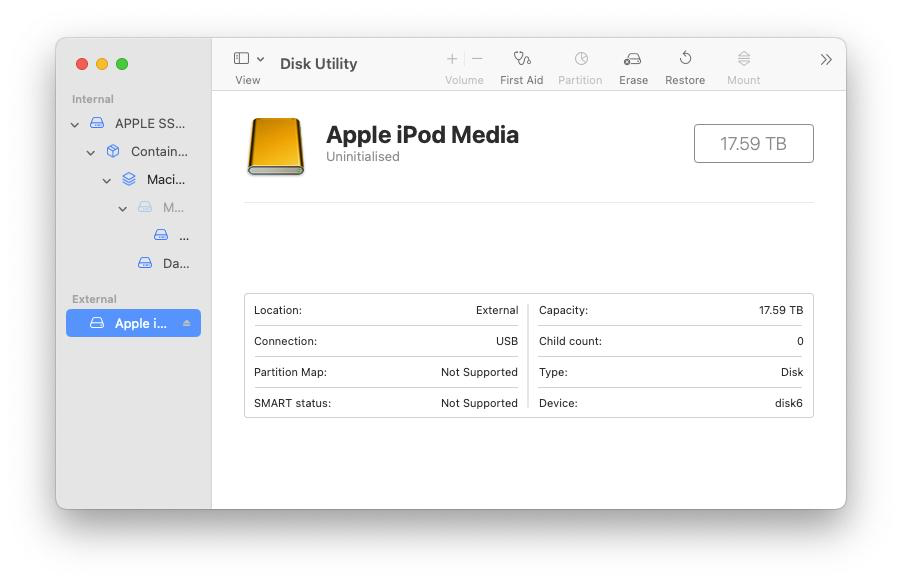Click the golden external drive icon
902x583 pixels.
[276, 146]
